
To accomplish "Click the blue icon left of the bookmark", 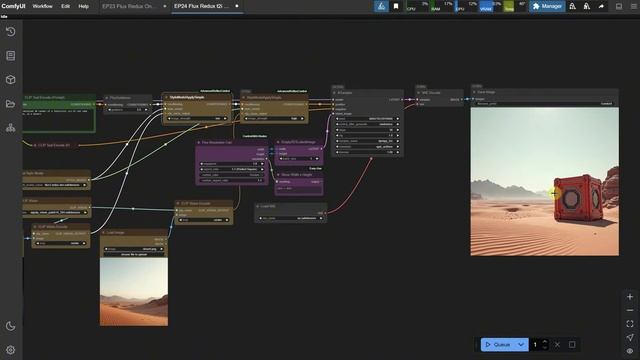I will [381, 6].
